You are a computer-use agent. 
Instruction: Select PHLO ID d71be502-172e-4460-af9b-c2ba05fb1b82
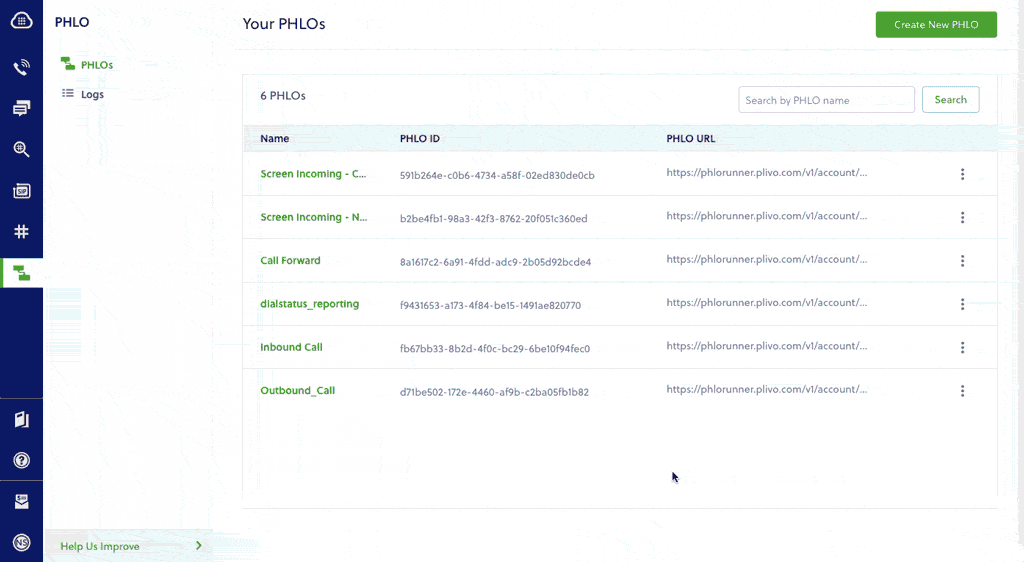[x=494, y=392]
